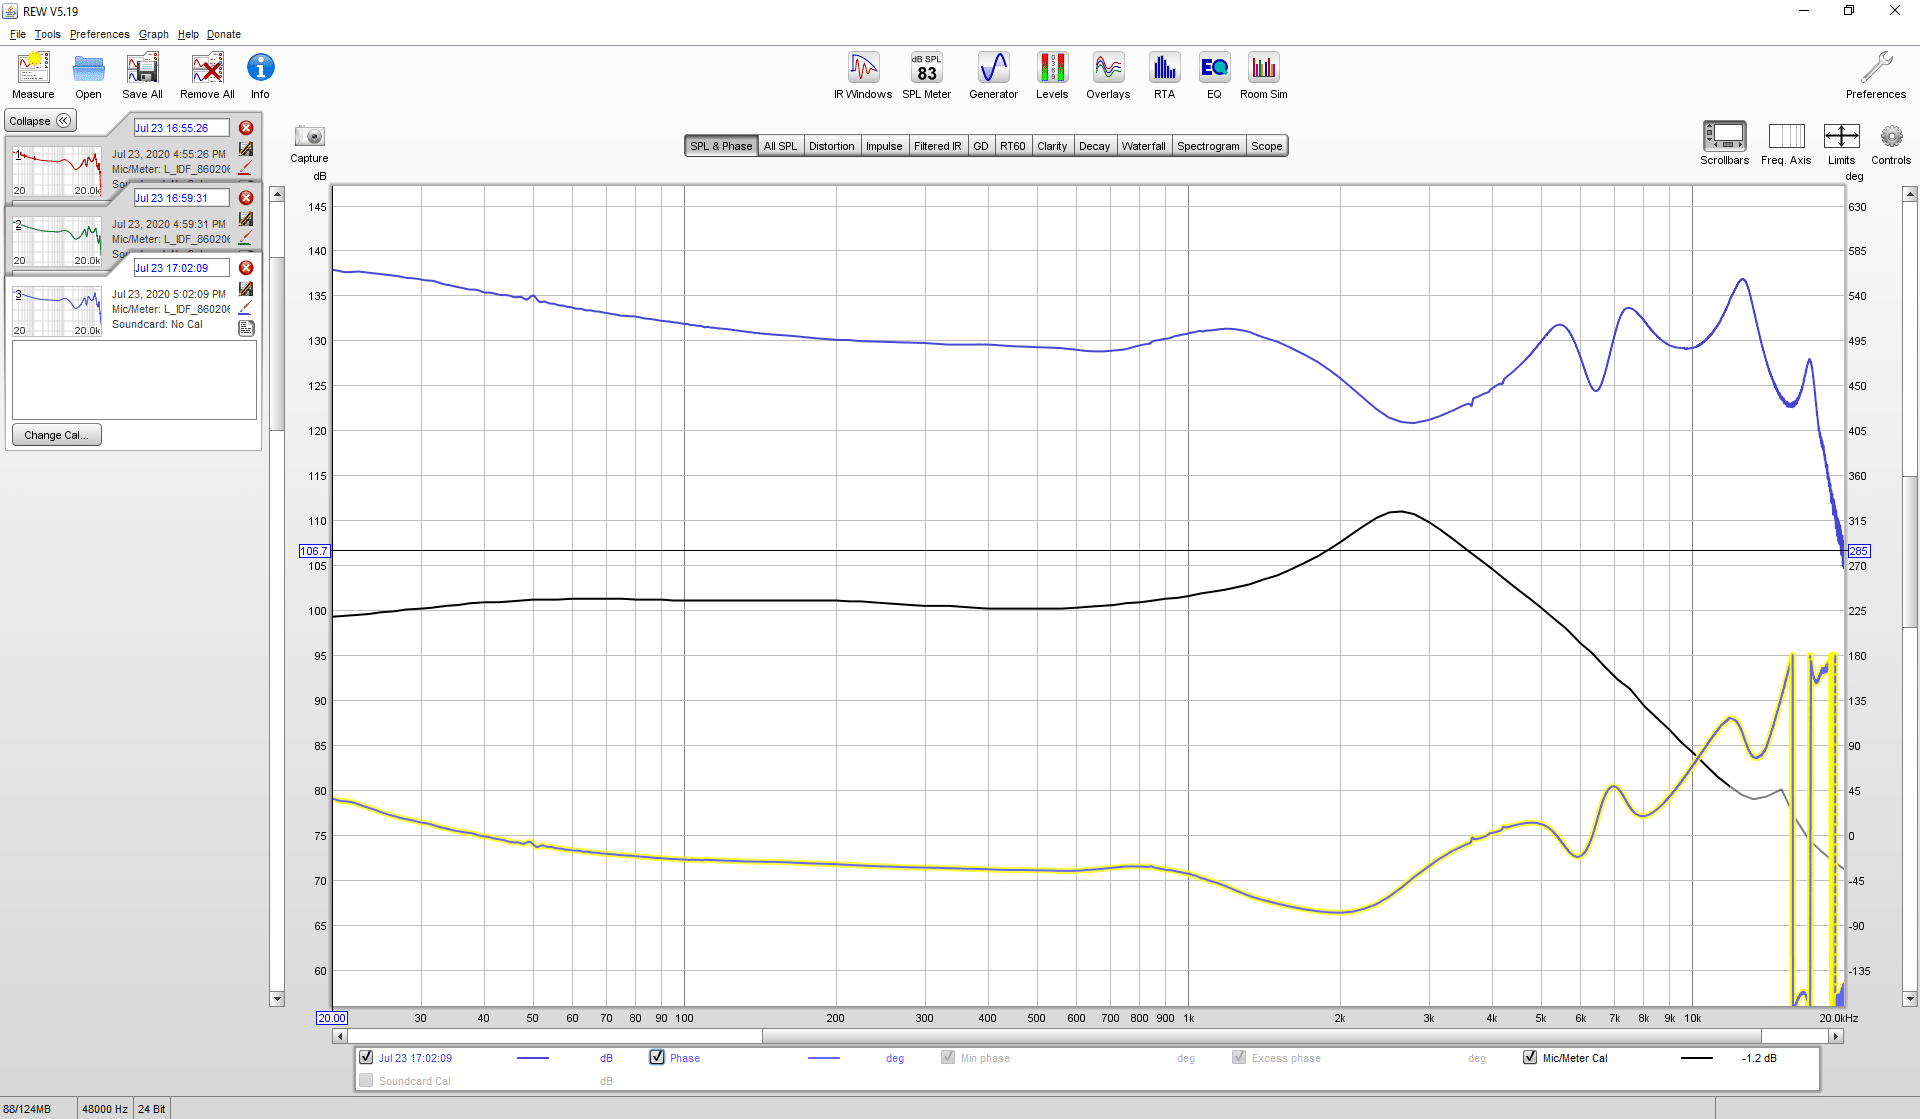
Task: Open a measurement file via Open icon
Action: click(88, 68)
